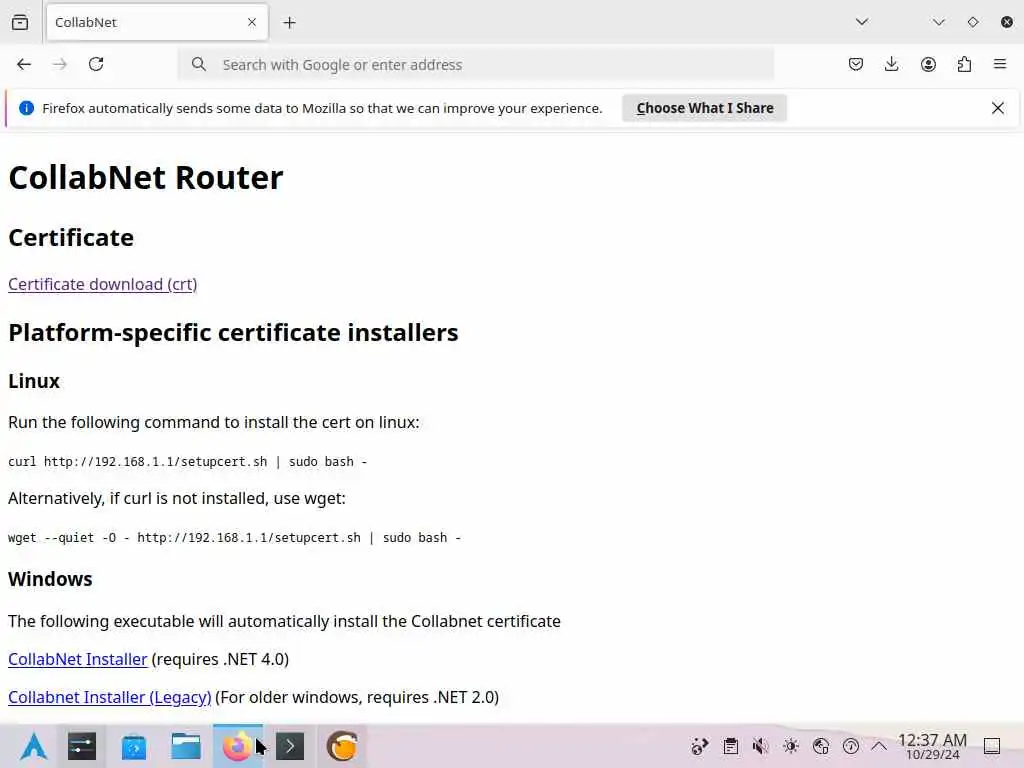List all tabs dropdown arrow
The height and width of the screenshot is (768, 1024).
(861, 22)
